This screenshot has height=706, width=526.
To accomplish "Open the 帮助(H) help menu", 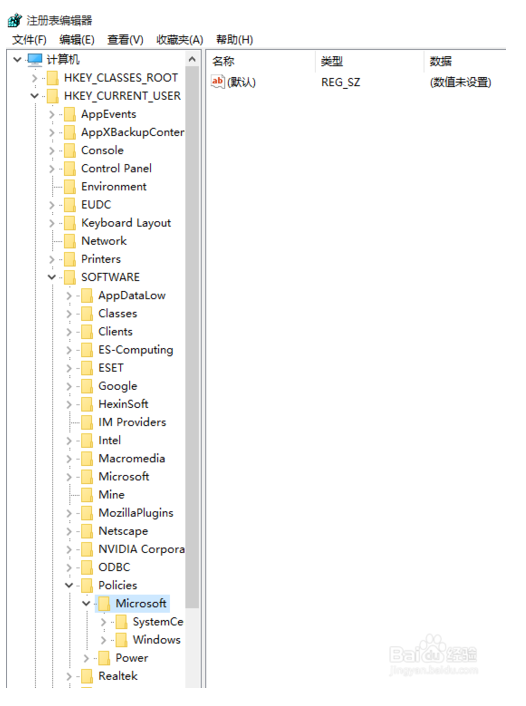I will (x=234, y=40).
